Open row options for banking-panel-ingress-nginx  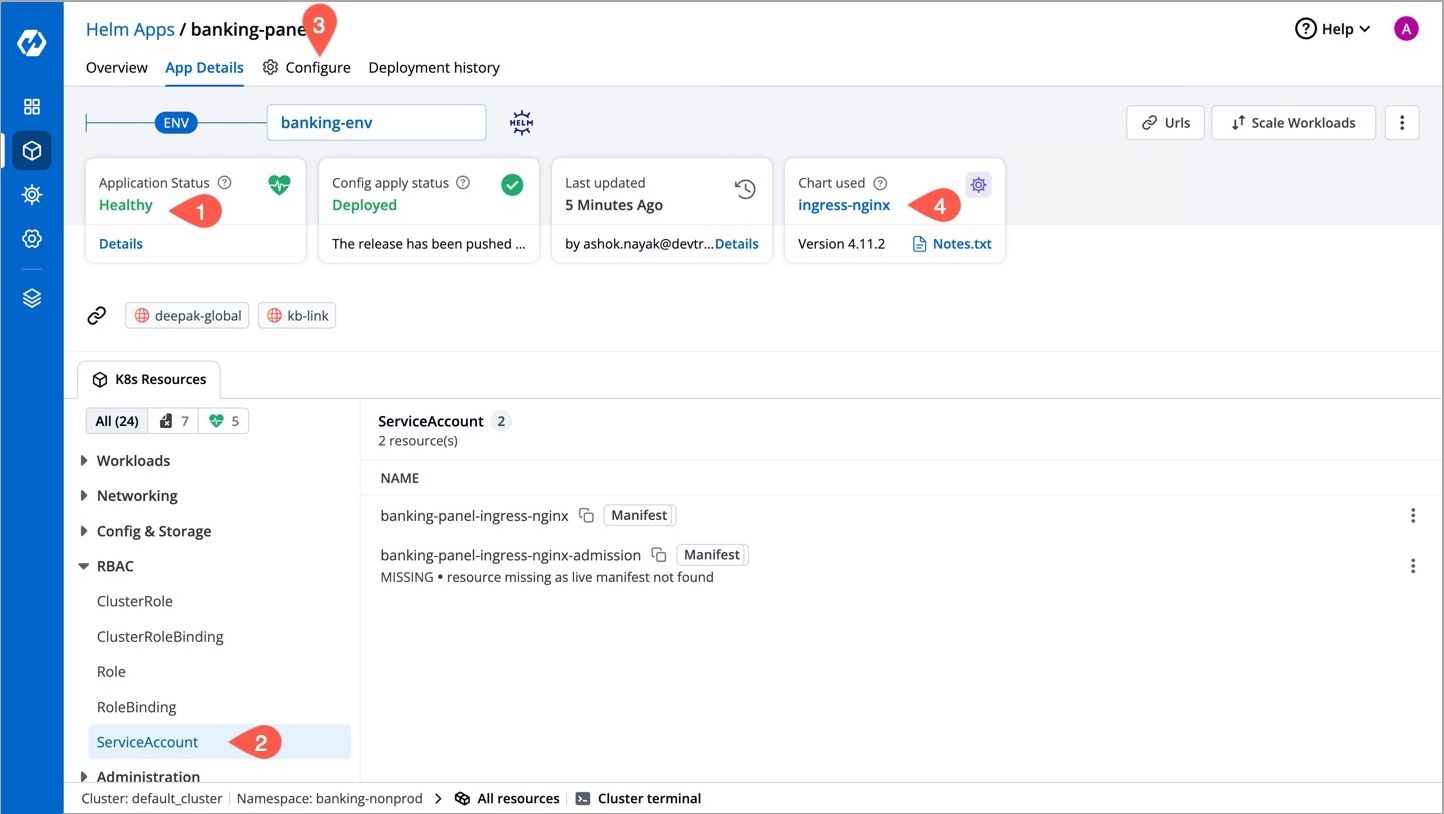(1412, 516)
